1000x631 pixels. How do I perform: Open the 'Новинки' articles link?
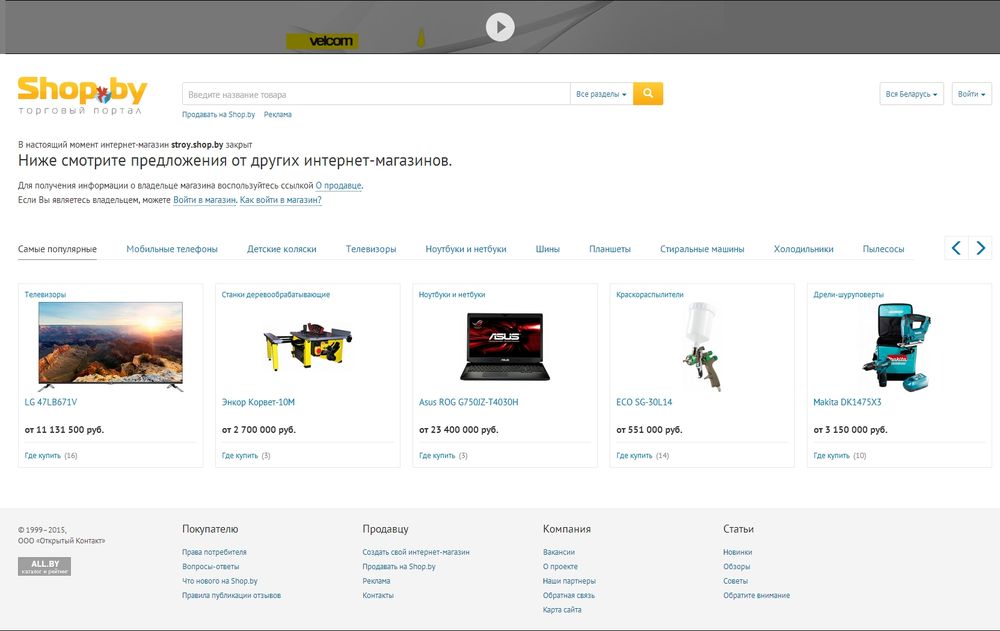pos(738,553)
